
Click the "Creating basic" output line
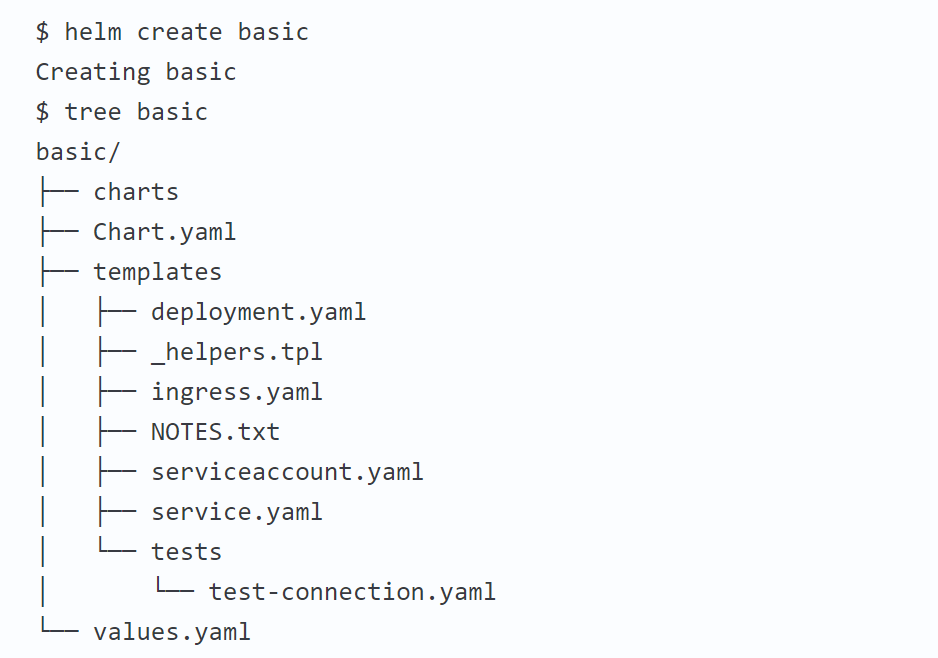(136, 72)
